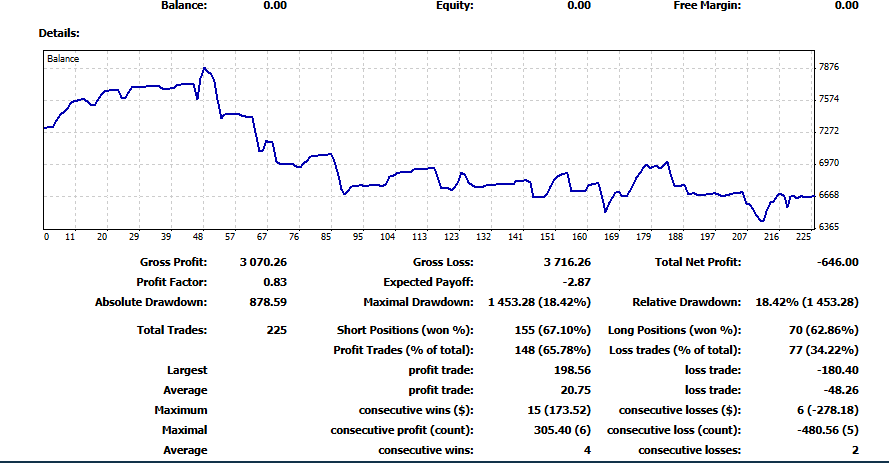Screen dimensions: 889x463
Task: Click the Gross Loss: label
Action: tap(443, 262)
